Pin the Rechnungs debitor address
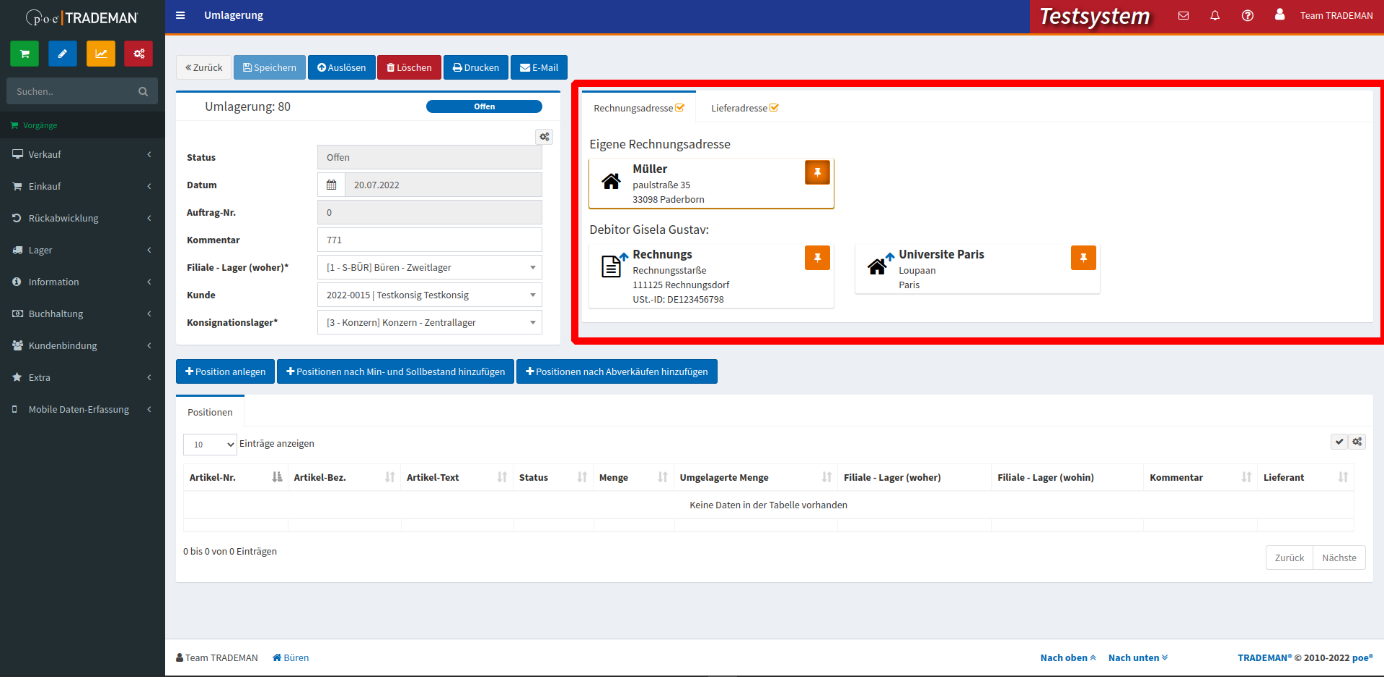This screenshot has height=677, width=1384. click(817, 258)
